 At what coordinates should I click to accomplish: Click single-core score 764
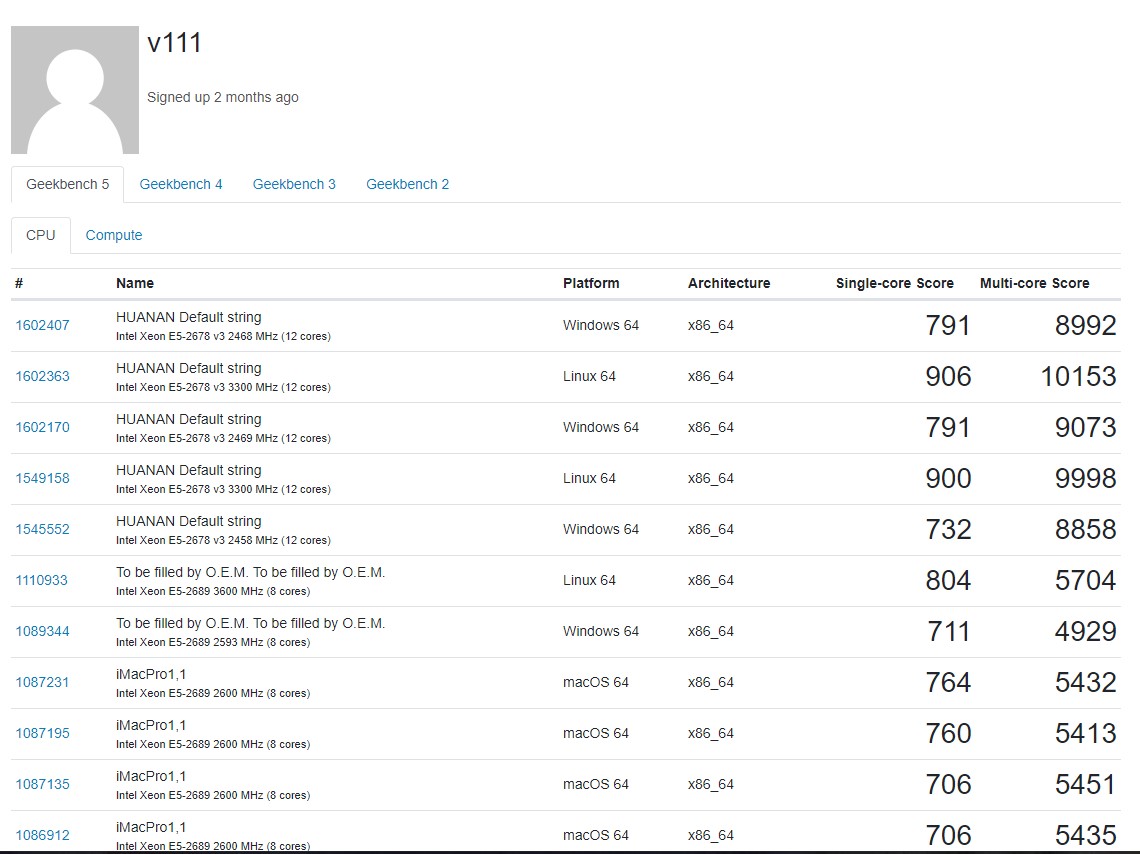(x=948, y=682)
